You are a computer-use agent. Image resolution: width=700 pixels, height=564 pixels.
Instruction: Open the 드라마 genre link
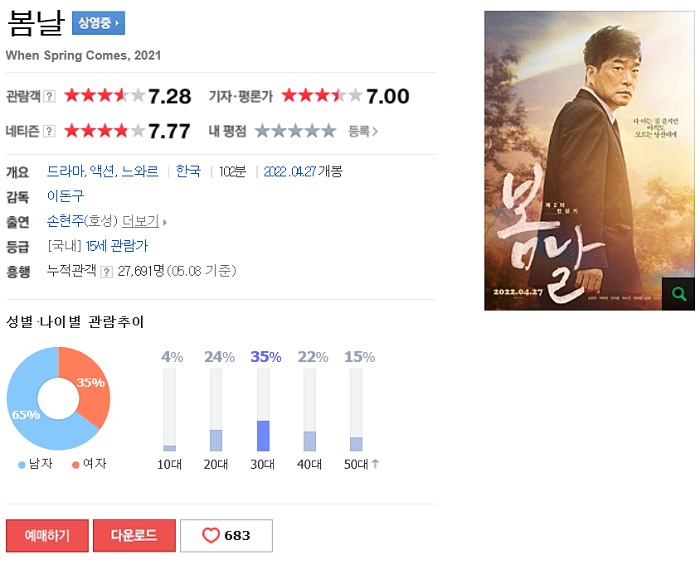66,171
